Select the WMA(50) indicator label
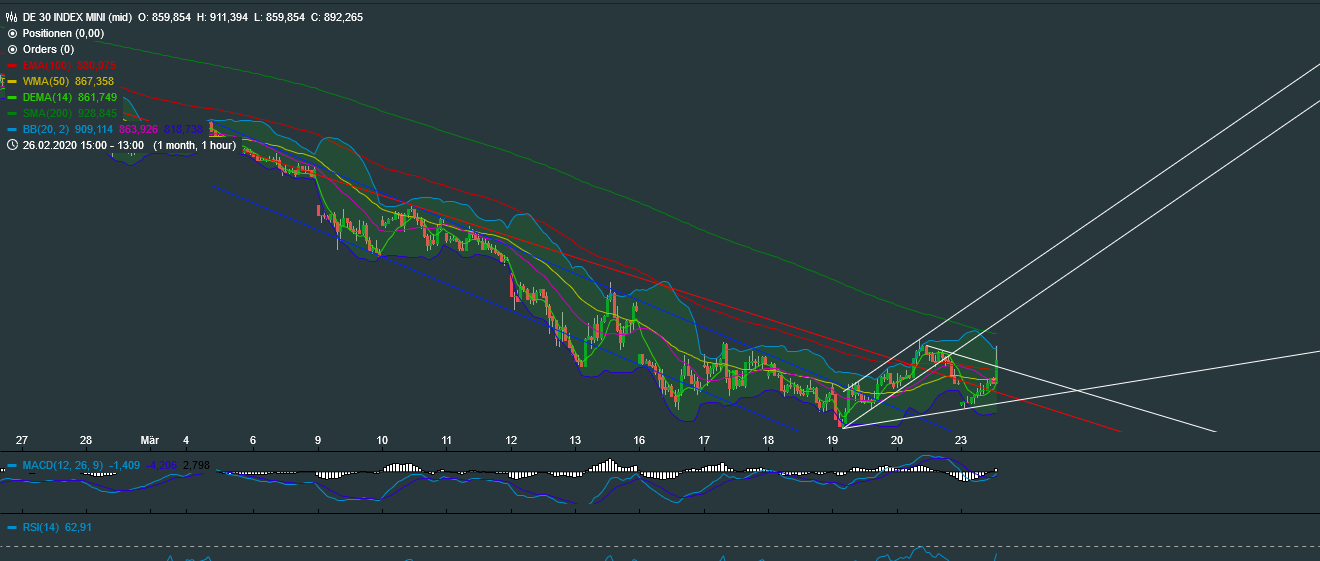 pos(46,81)
